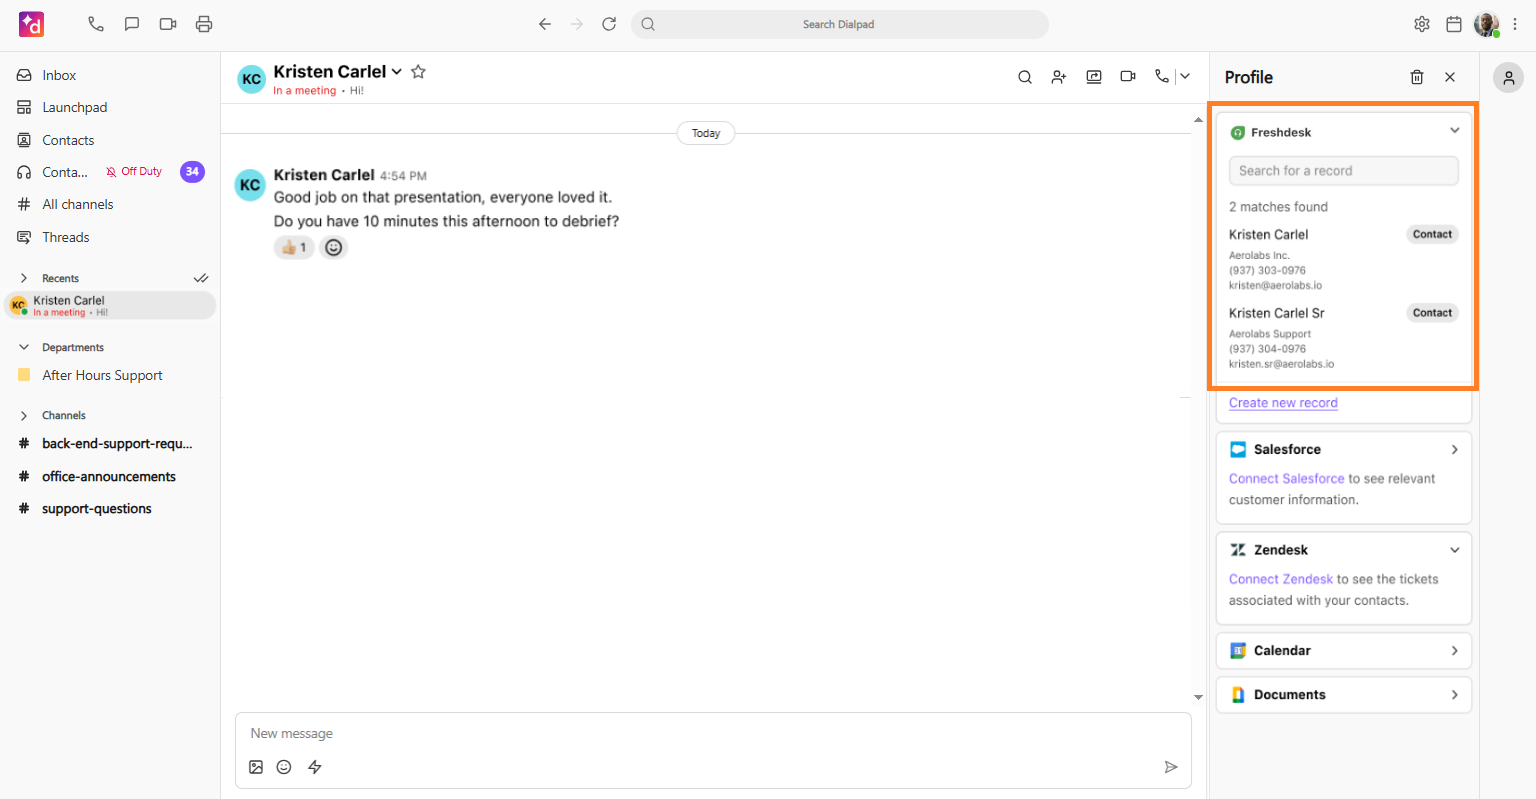The image size is (1536, 799).
Task: Open the three-dot more menu
Action: click(1515, 24)
